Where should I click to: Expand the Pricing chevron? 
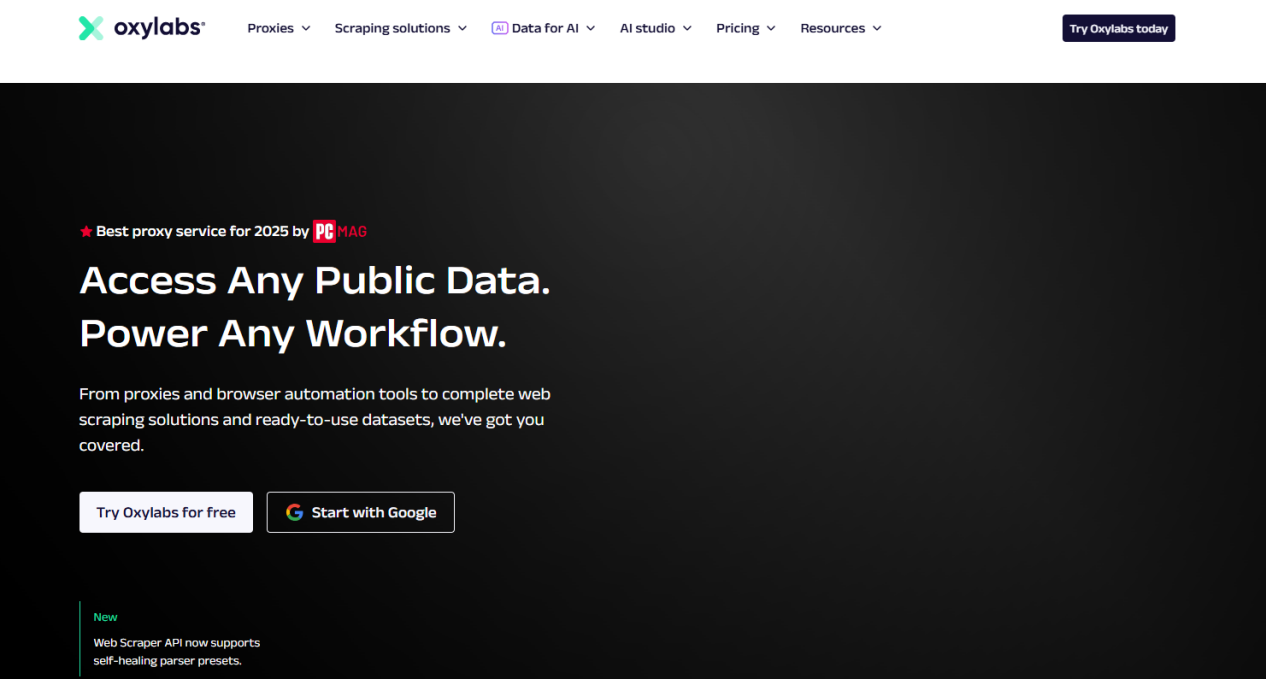(x=771, y=28)
